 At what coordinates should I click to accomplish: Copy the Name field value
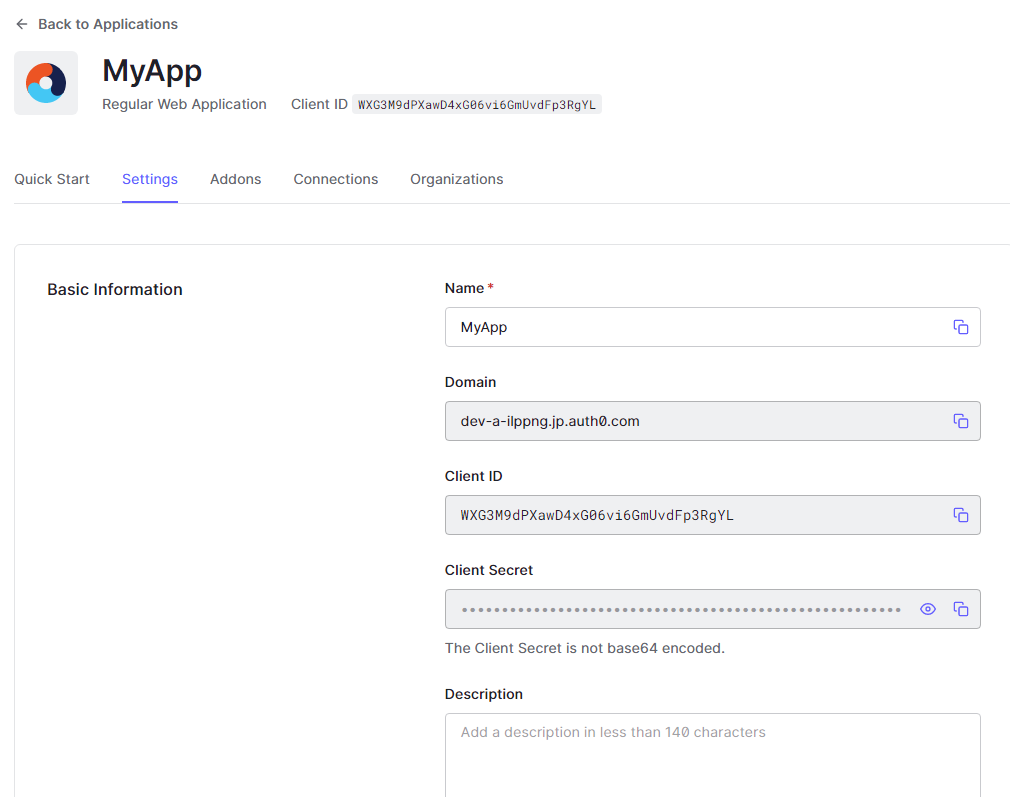[960, 327]
